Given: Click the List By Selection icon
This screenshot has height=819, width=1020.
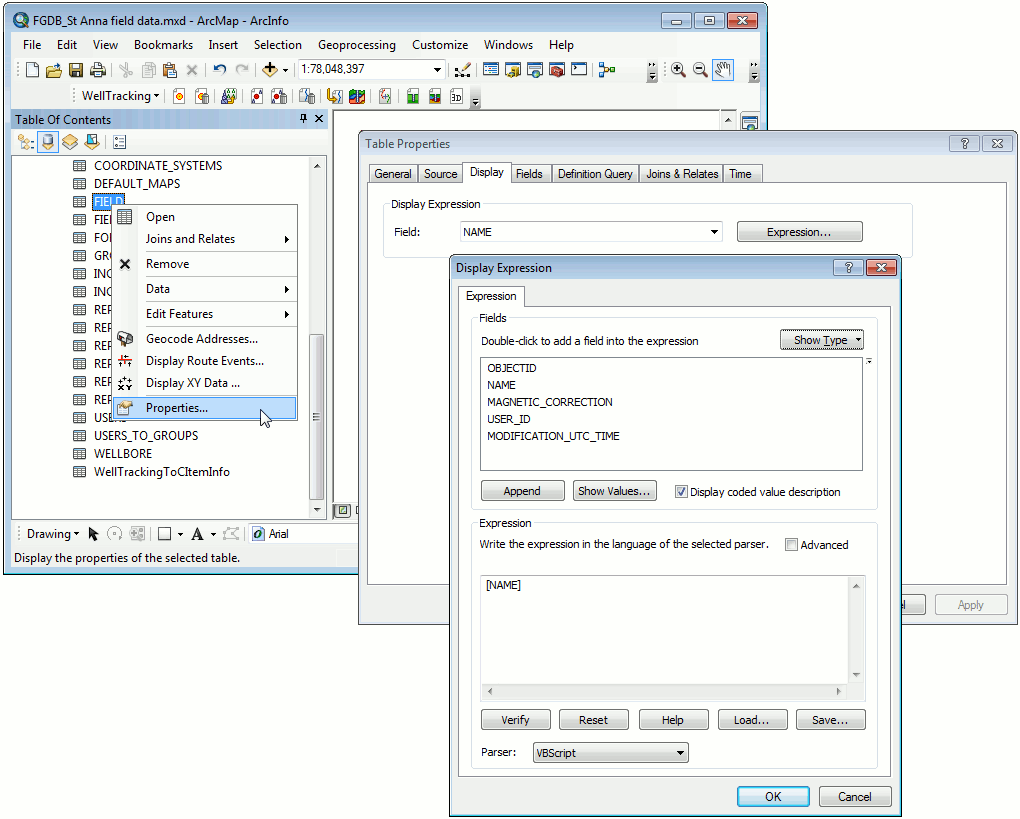Looking at the screenshot, I should 92,142.
